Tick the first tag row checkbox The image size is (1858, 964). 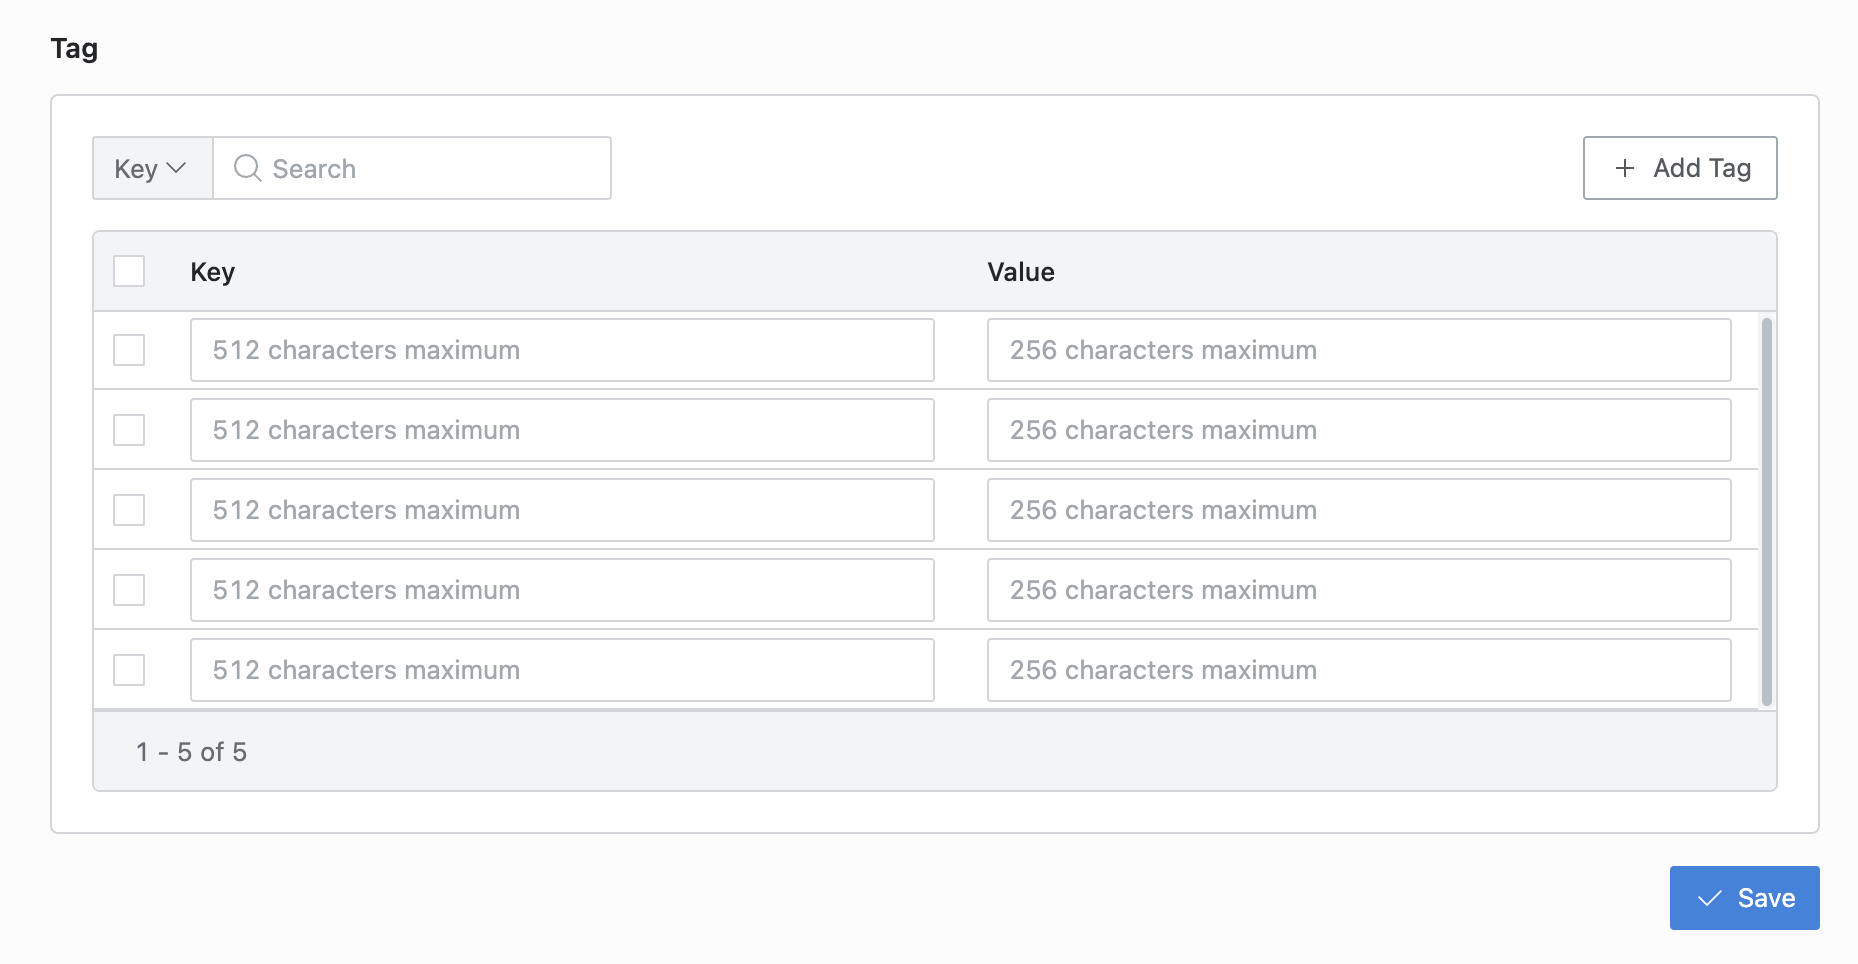[129, 350]
